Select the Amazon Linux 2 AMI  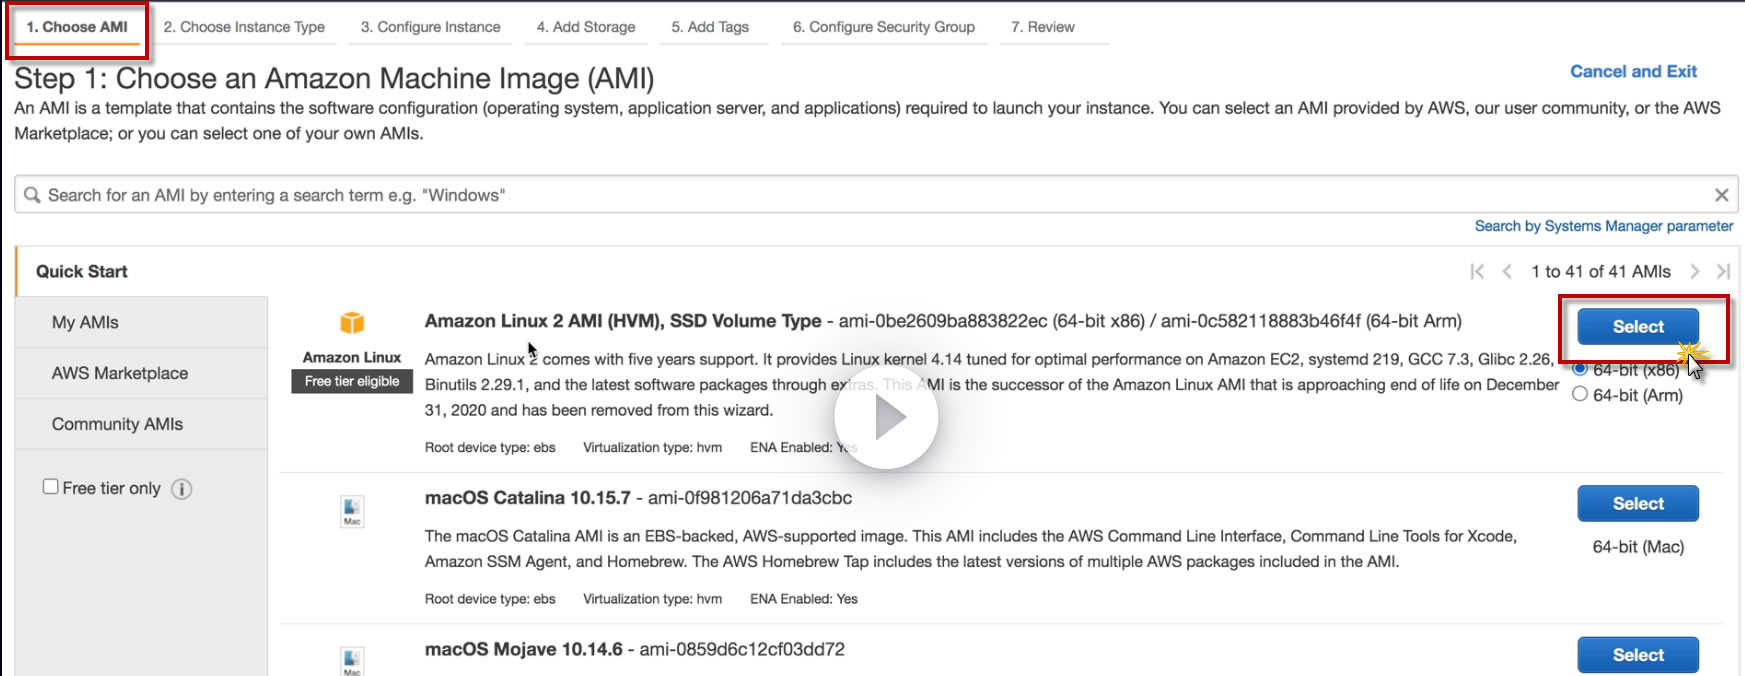coord(1637,327)
